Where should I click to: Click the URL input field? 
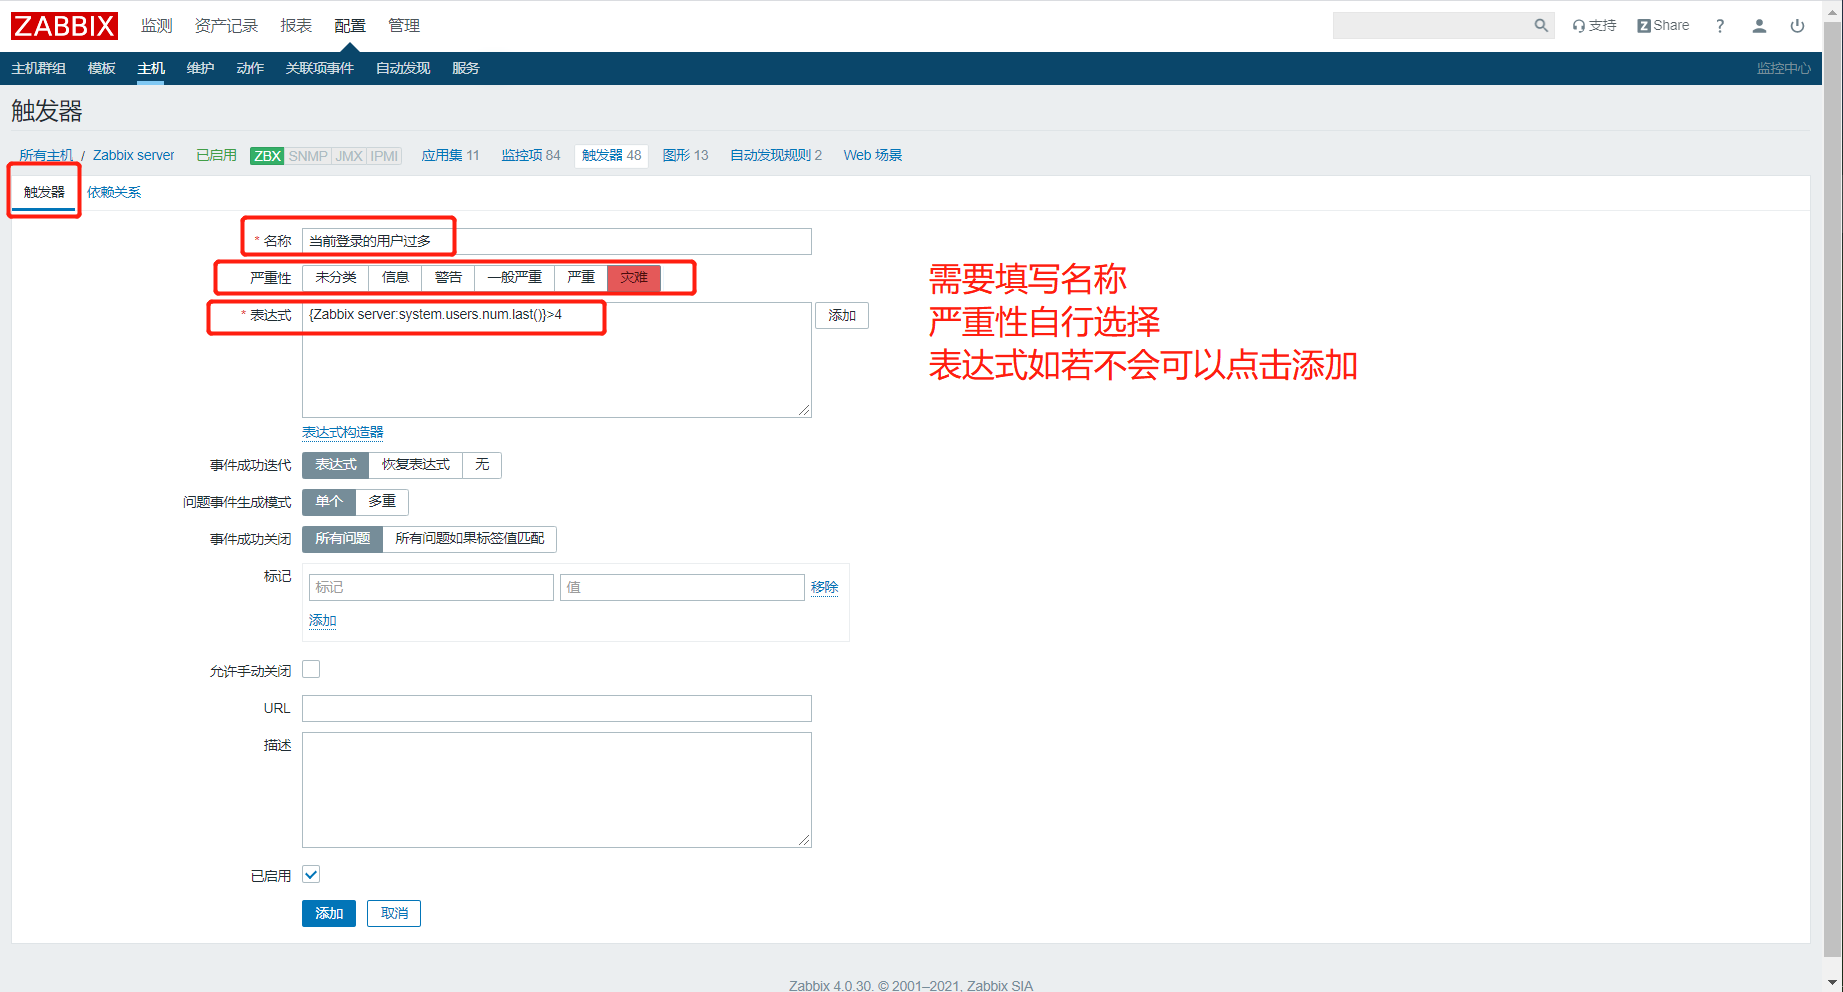pyautogui.click(x=557, y=708)
